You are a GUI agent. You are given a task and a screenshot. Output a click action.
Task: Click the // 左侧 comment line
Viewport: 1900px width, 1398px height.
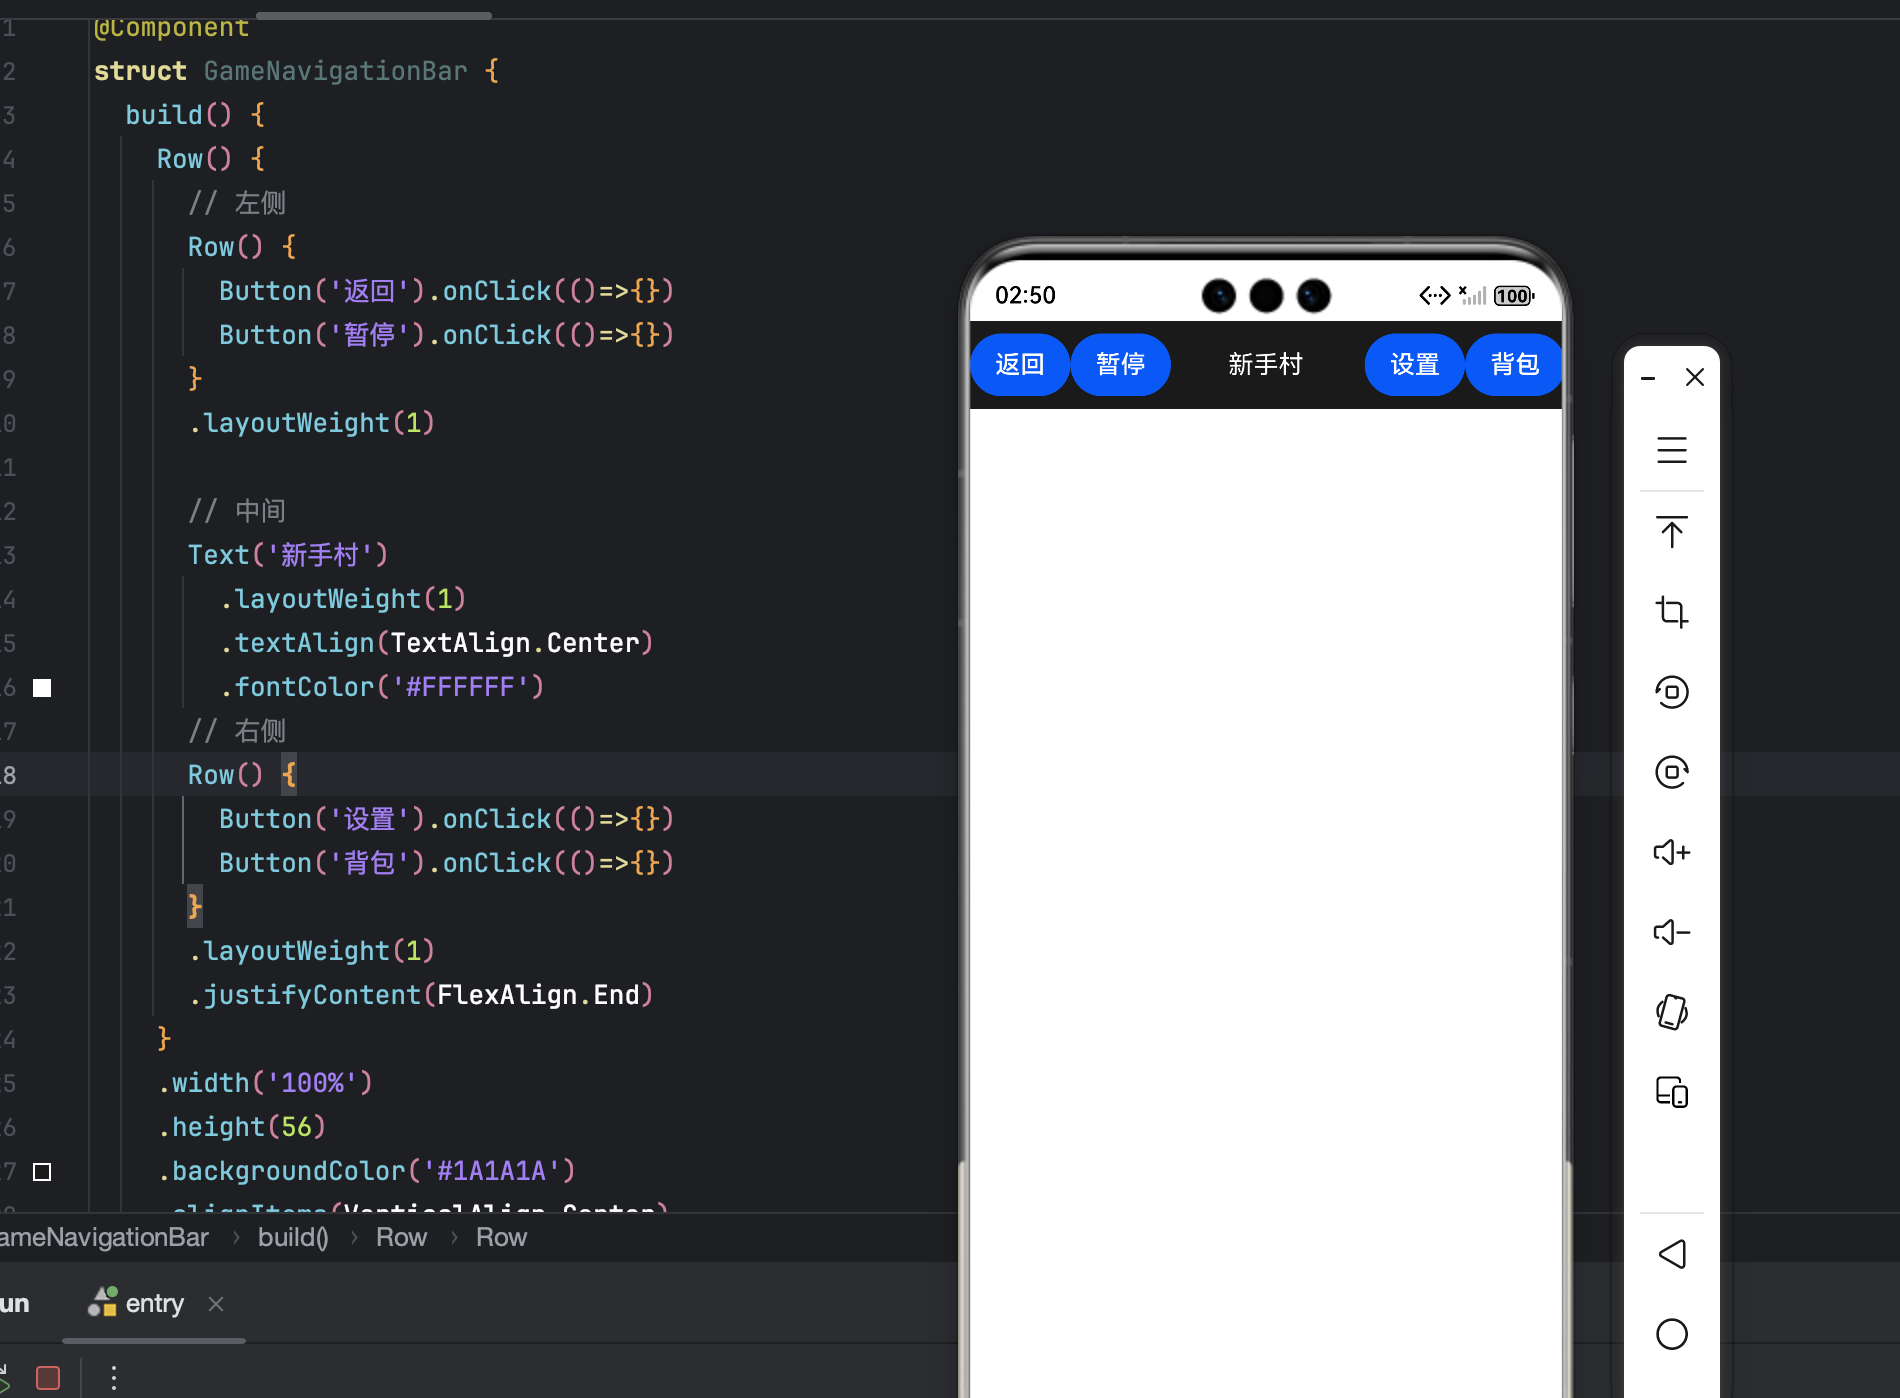[x=237, y=203]
